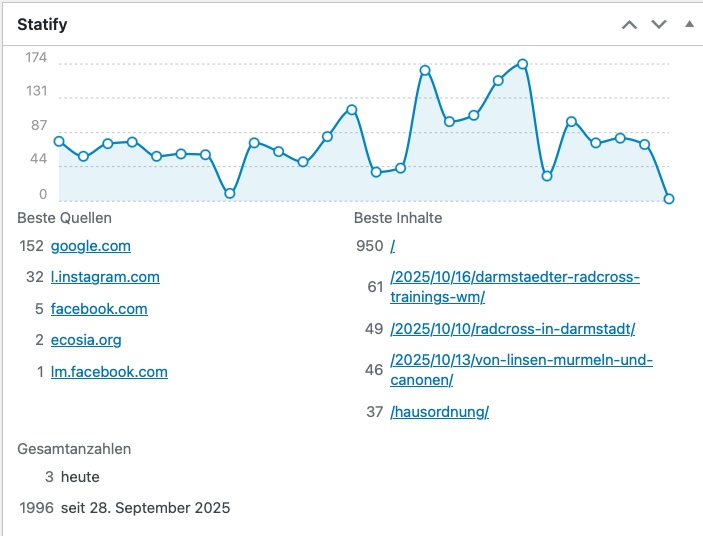Click the move widget up arrow
The height and width of the screenshot is (536, 703).
point(629,24)
